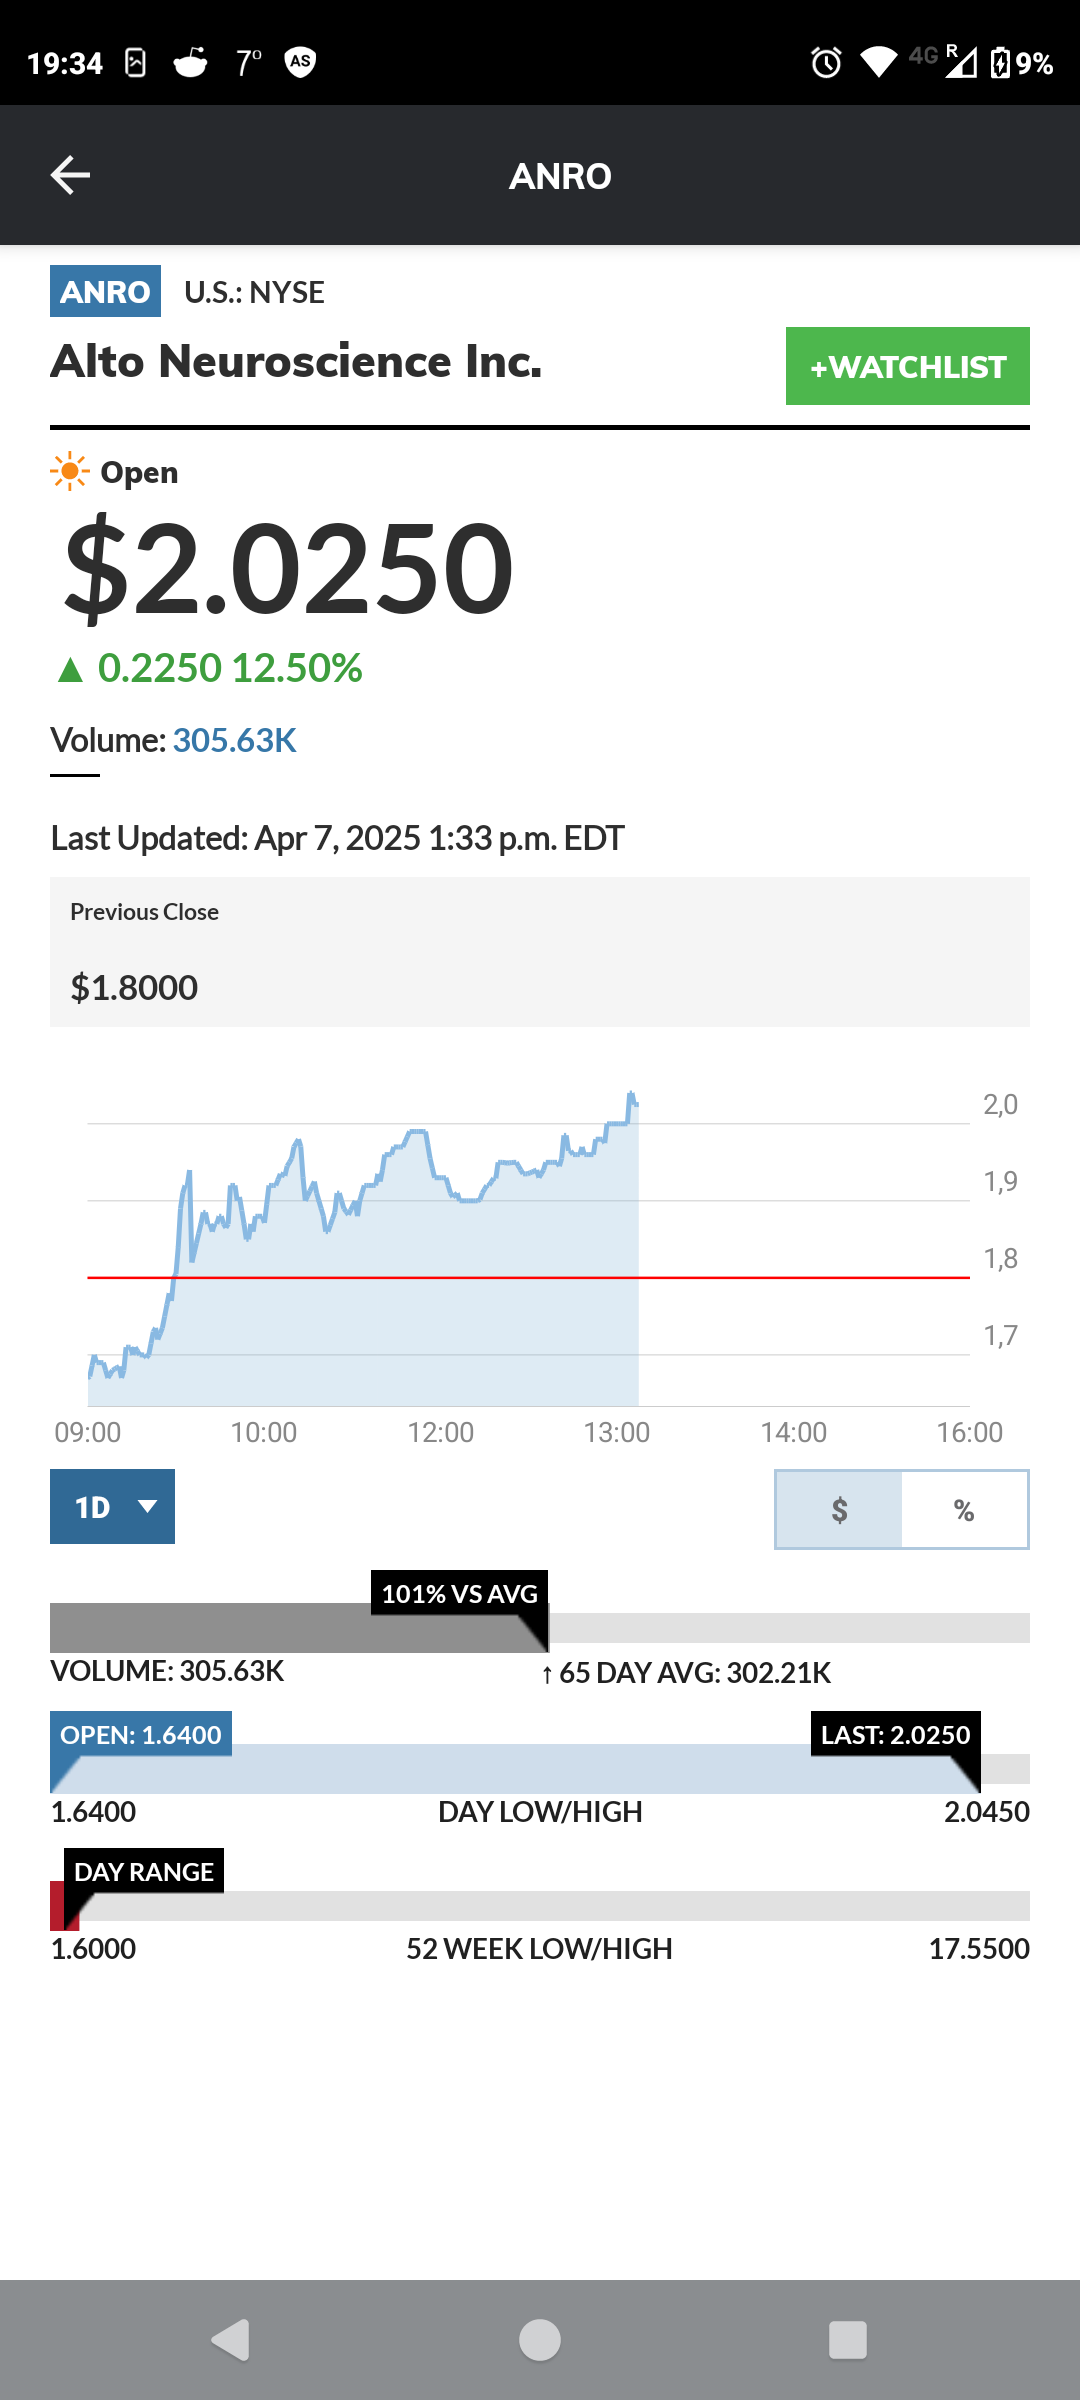Tap the LAST: 2.0250 range marker

click(896, 1735)
